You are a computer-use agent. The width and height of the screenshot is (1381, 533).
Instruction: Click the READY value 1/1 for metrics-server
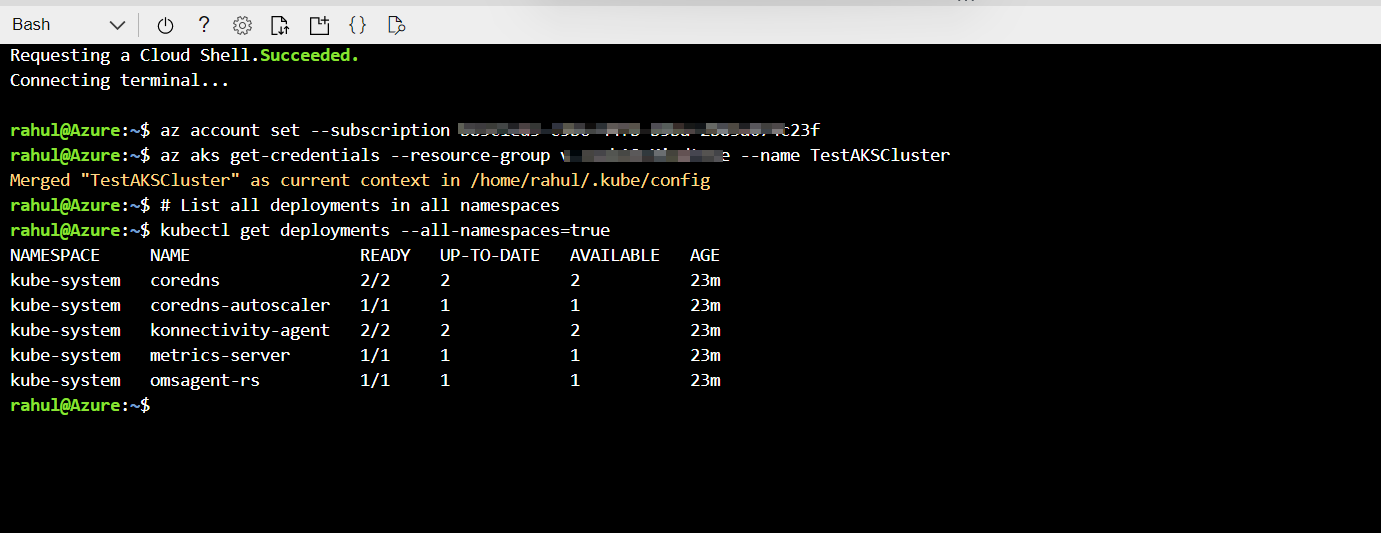[x=375, y=355]
